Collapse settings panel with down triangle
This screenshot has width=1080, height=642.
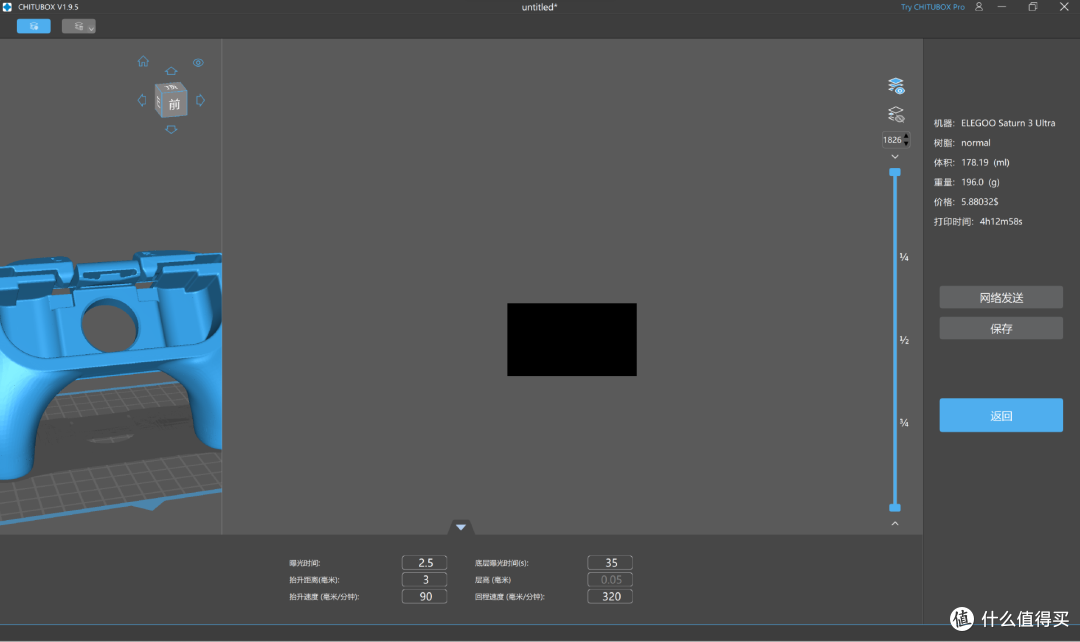tap(461, 527)
